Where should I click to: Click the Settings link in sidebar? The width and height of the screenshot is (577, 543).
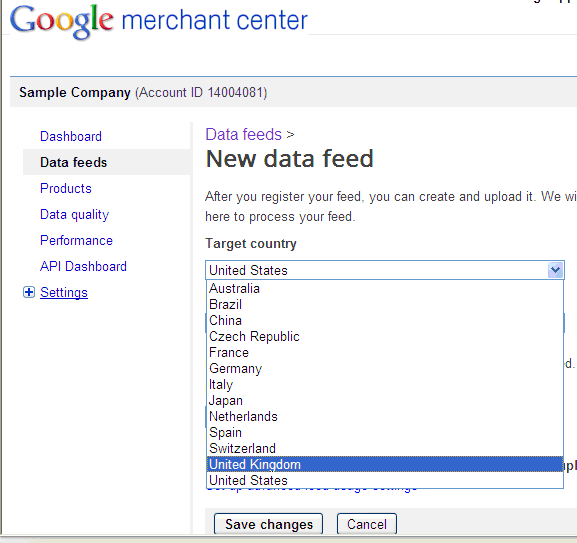point(64,292)
